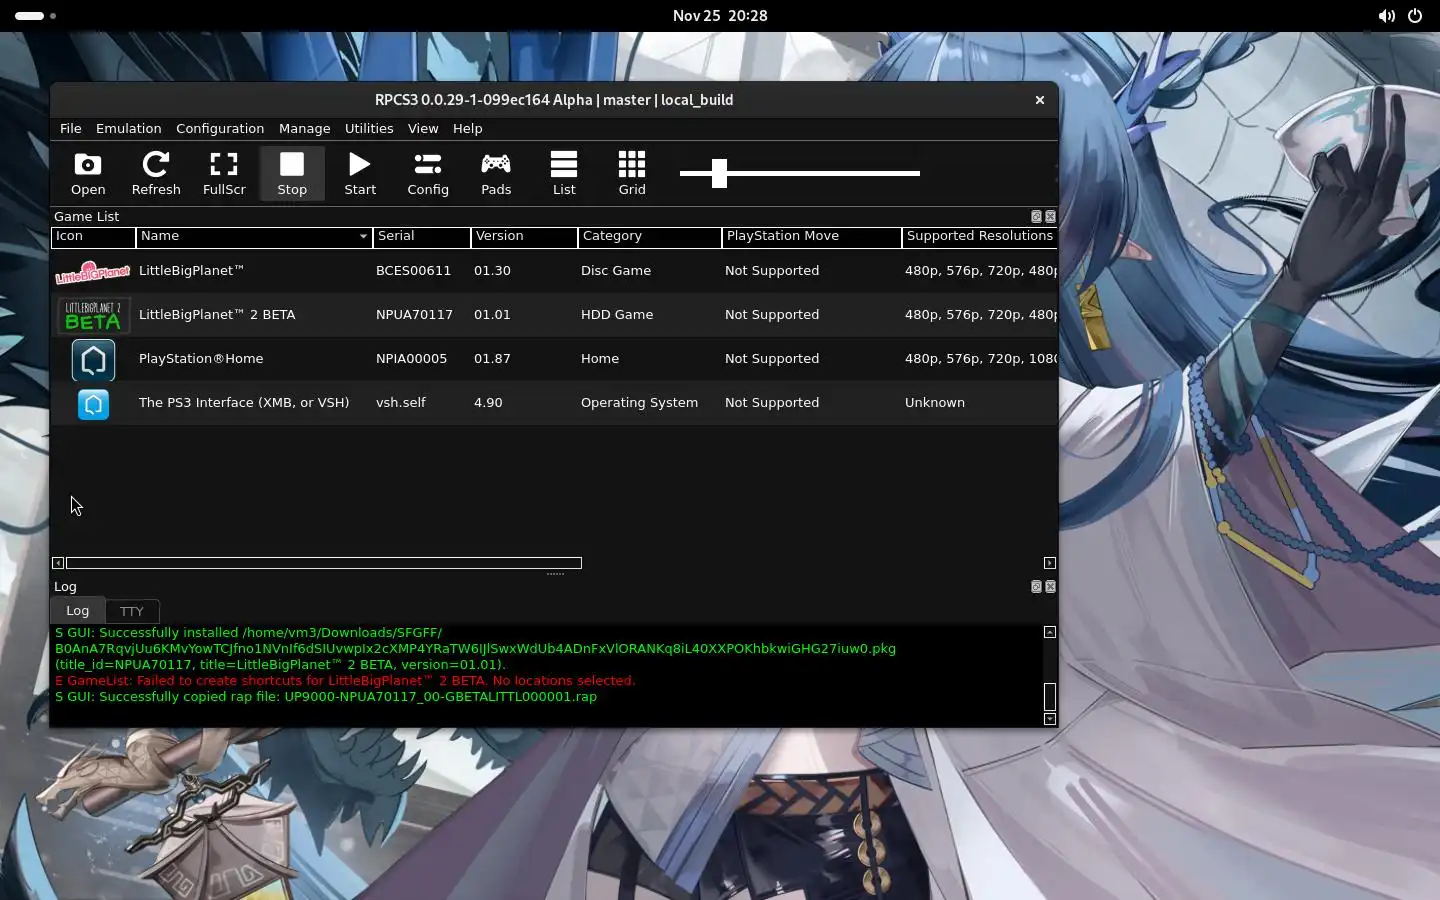This screenshot has height=900, width=1440.
Task: Open the clock showing Nov 25 20:28
Action: 720,16
